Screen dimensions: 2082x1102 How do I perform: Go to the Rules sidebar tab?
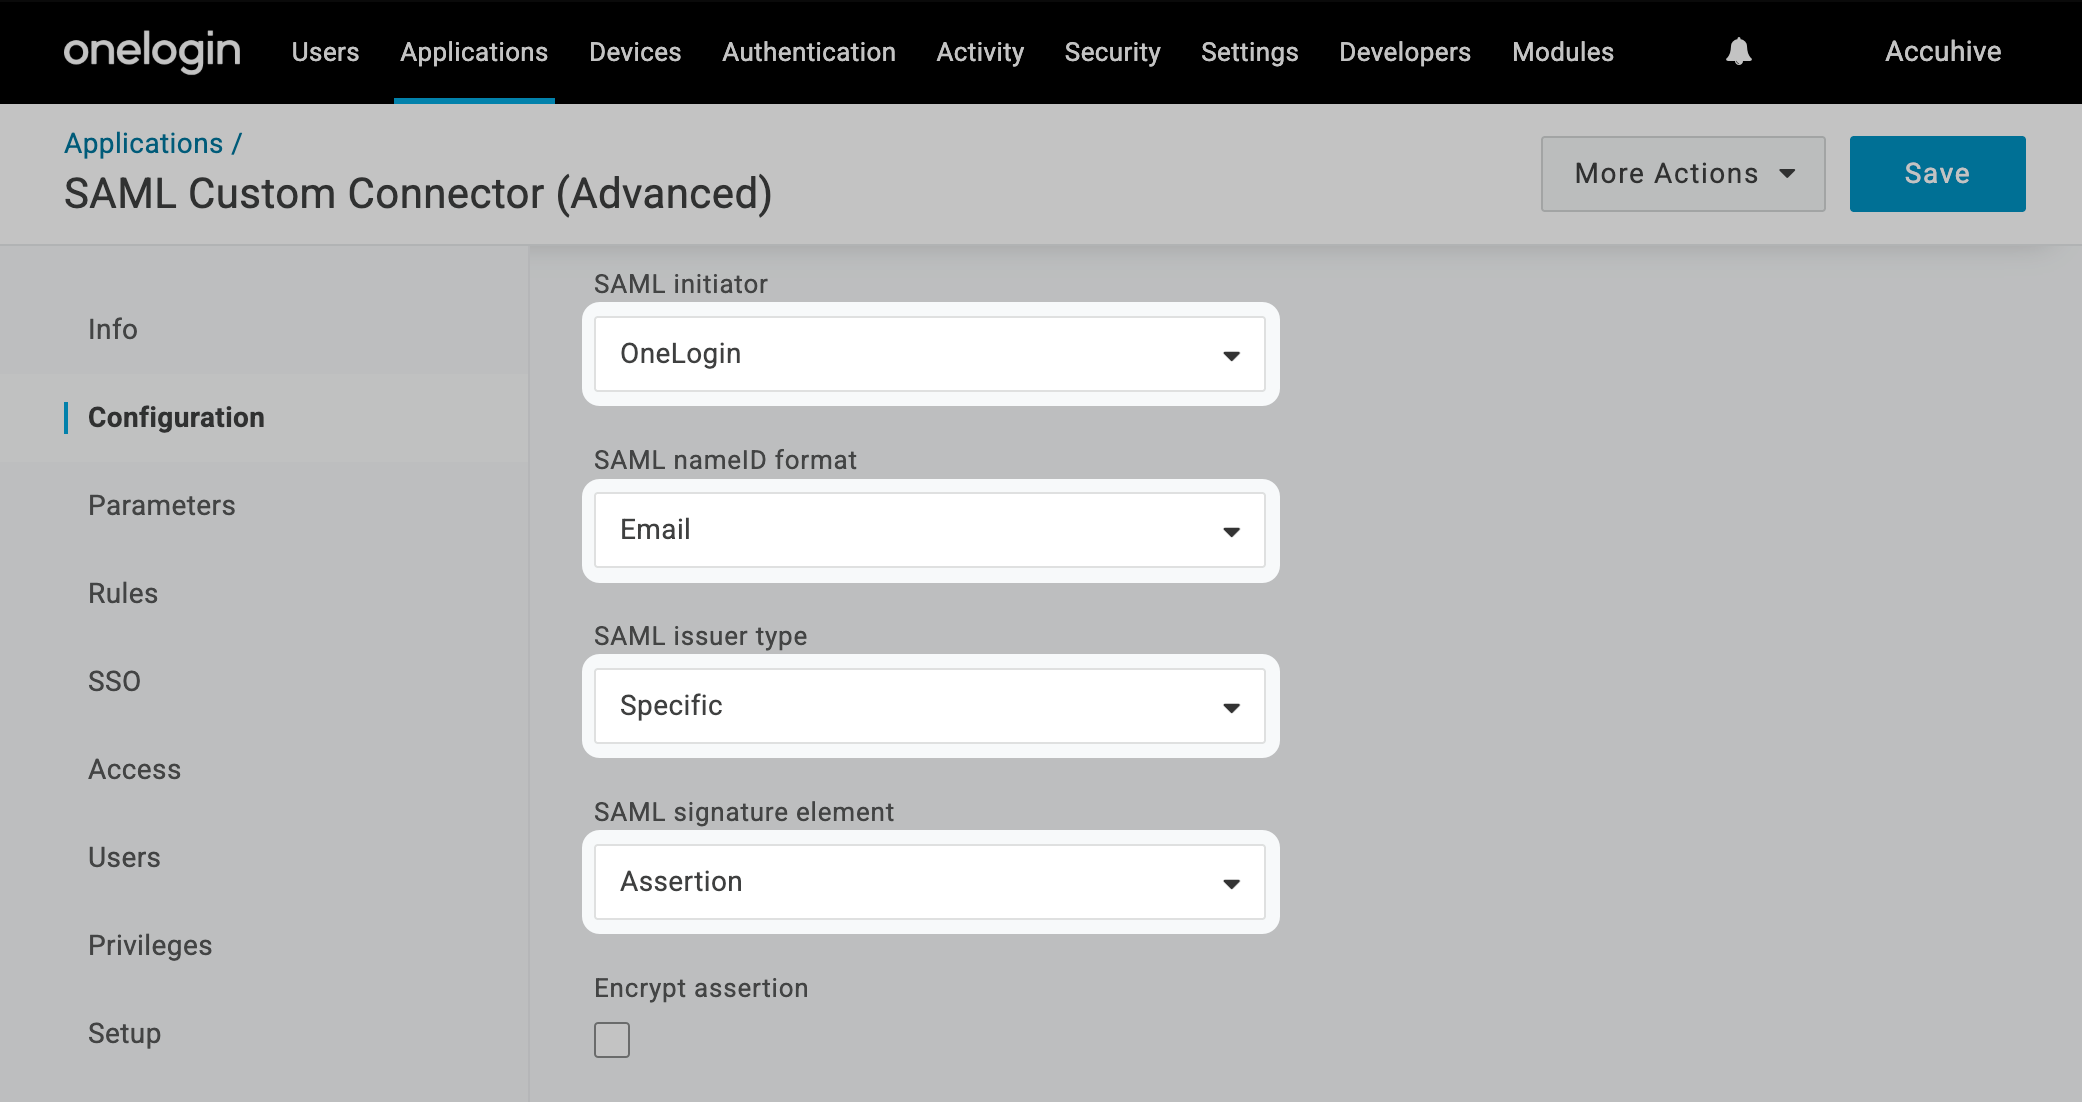pyautogui.click(x=123, y=593)
